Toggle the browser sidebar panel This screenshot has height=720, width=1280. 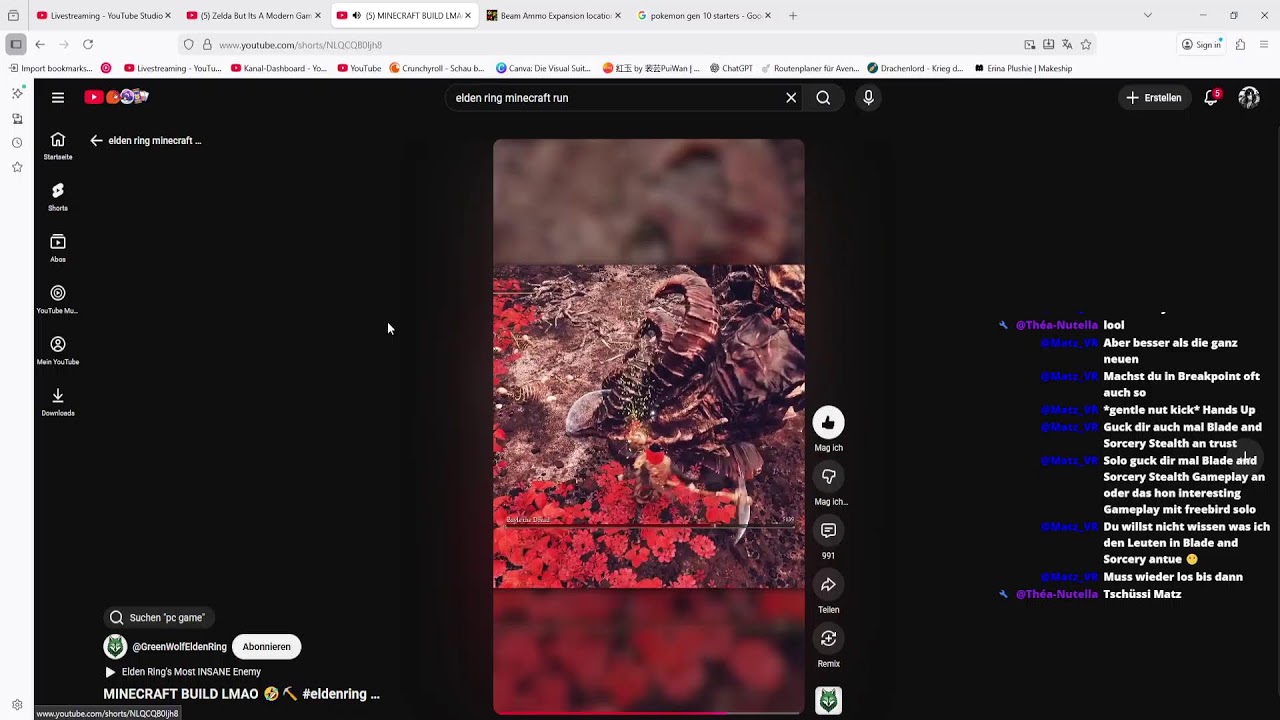[16, 45]
